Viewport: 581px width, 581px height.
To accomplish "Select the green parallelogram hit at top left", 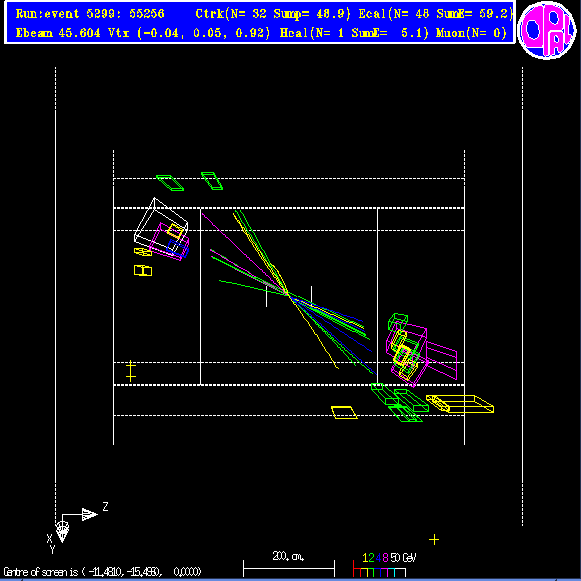I will coord(170,183).
